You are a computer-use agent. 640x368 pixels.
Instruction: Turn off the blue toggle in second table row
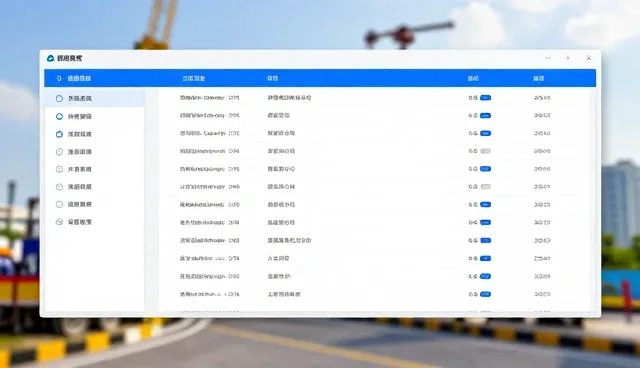485,116
